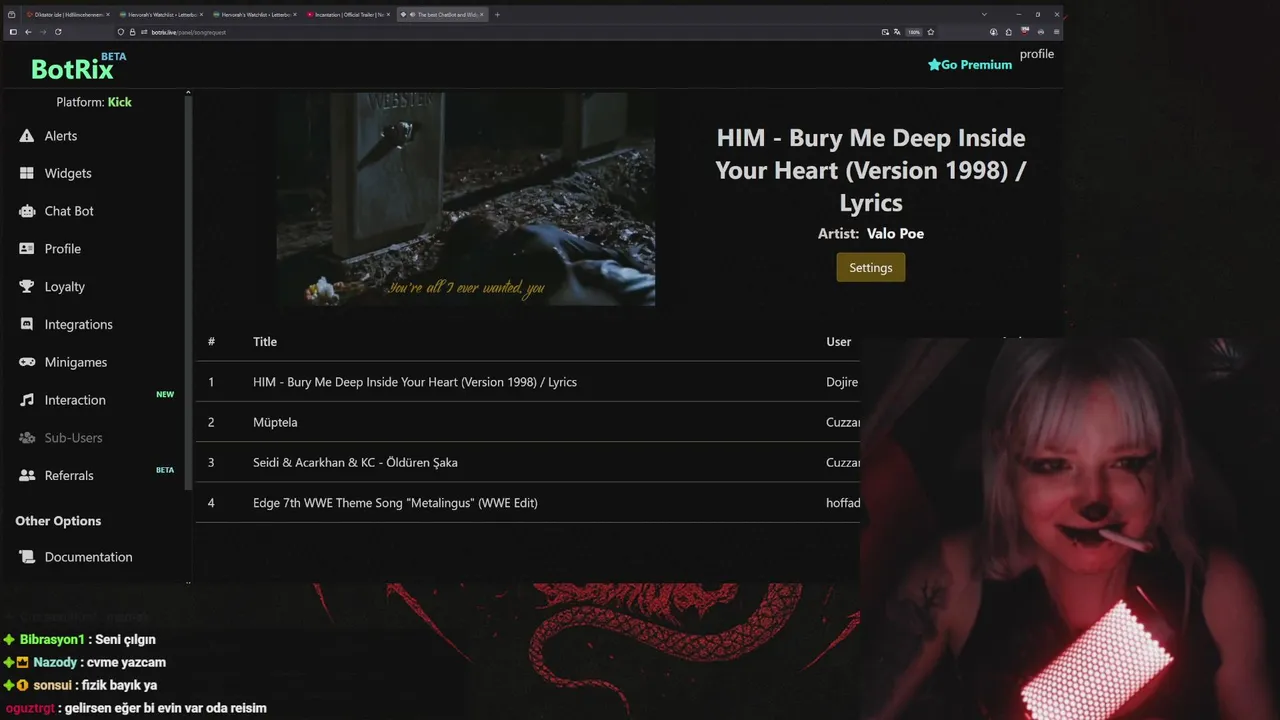Click the Go Premium star icon

click(934, 65)
